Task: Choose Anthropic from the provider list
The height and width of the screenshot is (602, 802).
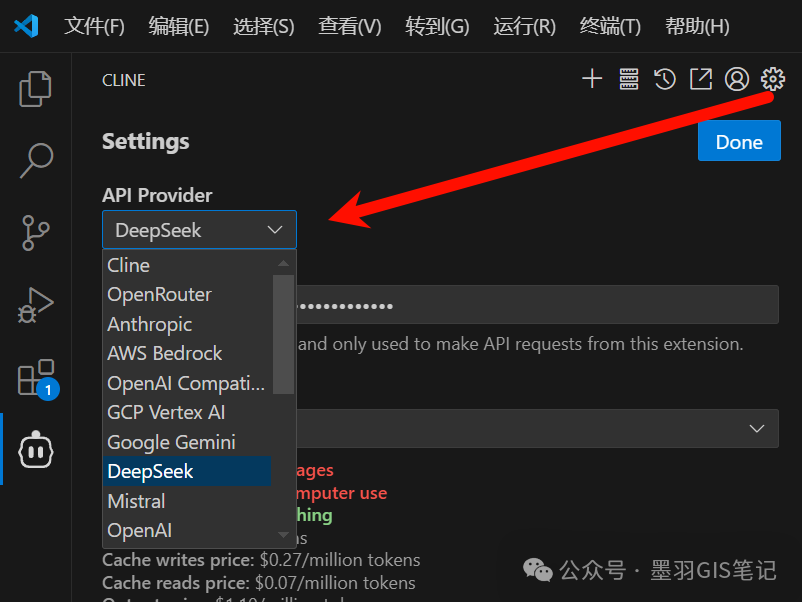Action: pyautogui.click(x=150, y=324)
